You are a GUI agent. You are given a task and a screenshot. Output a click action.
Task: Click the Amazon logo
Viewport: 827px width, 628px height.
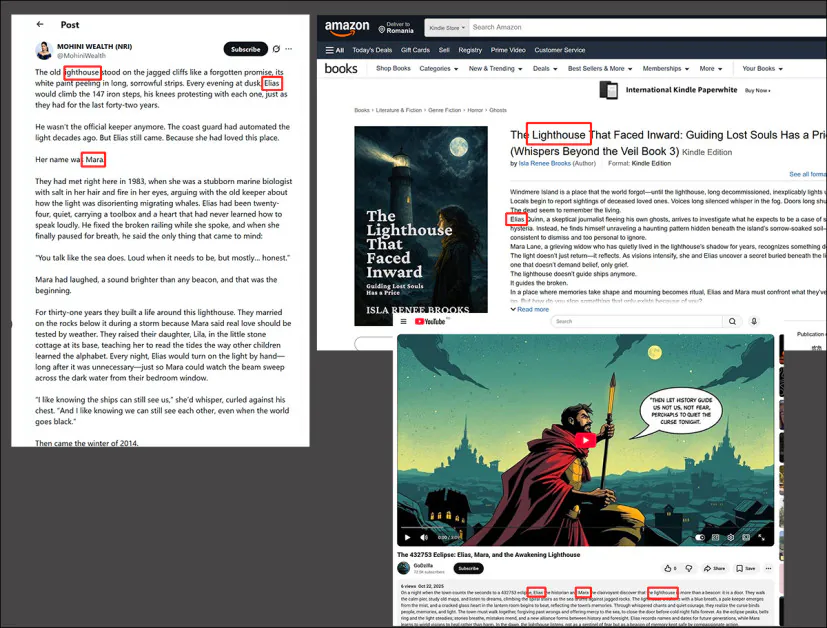pos(347,27)
